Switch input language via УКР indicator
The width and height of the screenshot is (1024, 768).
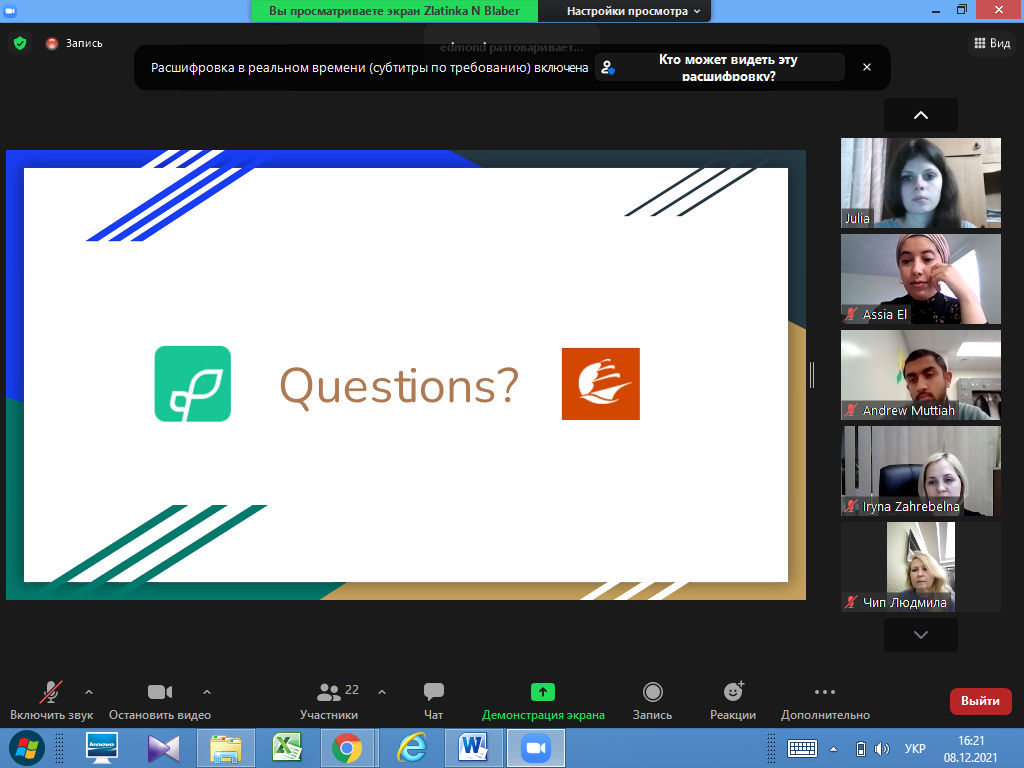pos(915,749)
